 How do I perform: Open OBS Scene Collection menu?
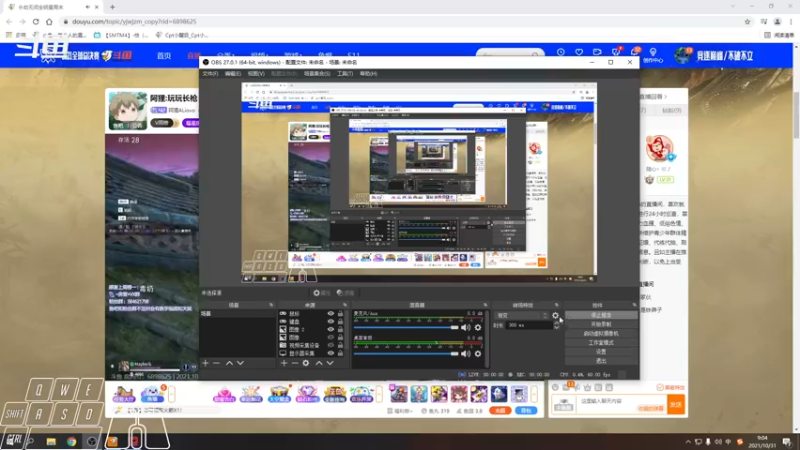point(317,73)
